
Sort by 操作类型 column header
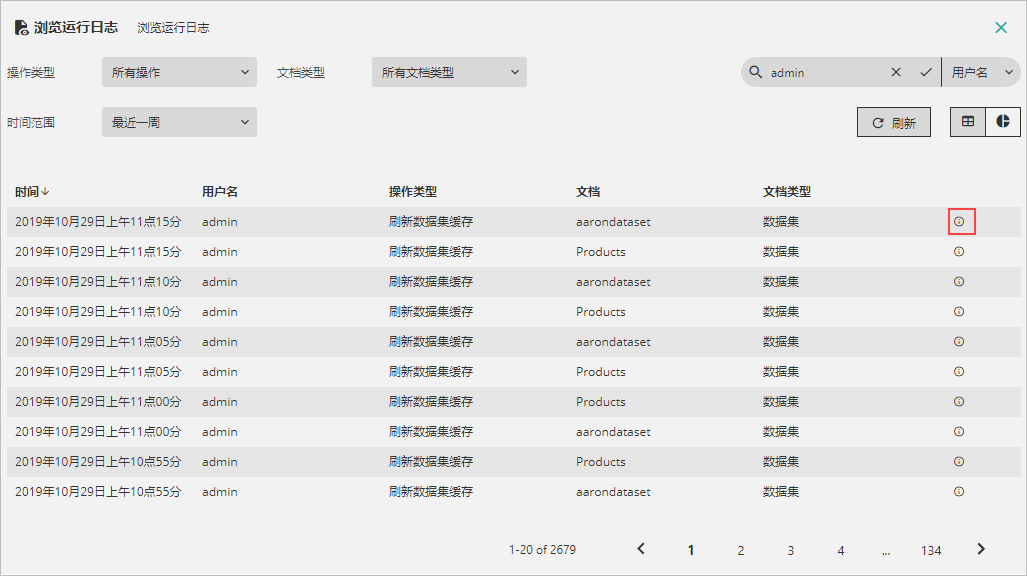413,192
